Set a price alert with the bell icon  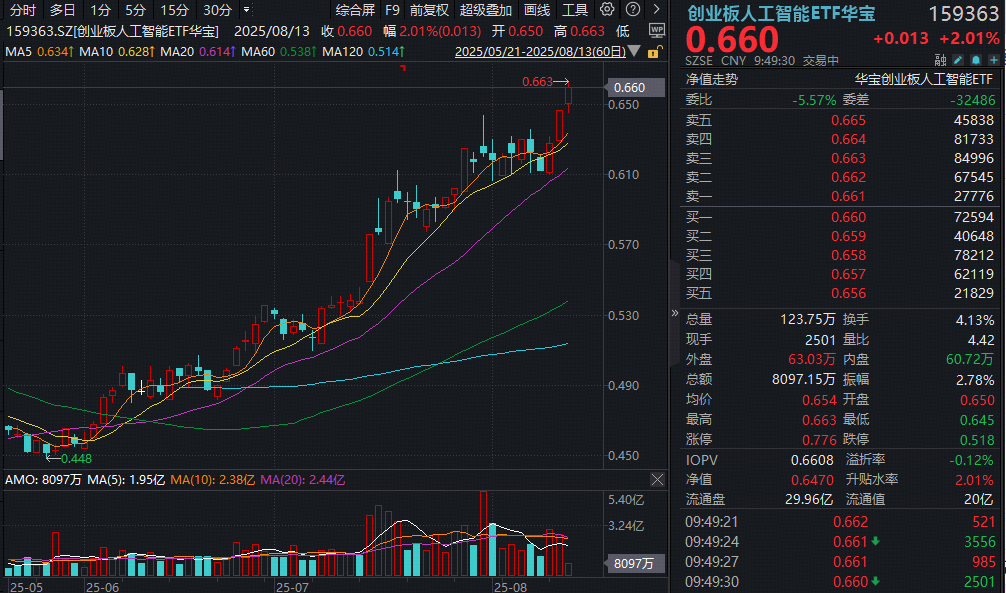click(976, 60)
